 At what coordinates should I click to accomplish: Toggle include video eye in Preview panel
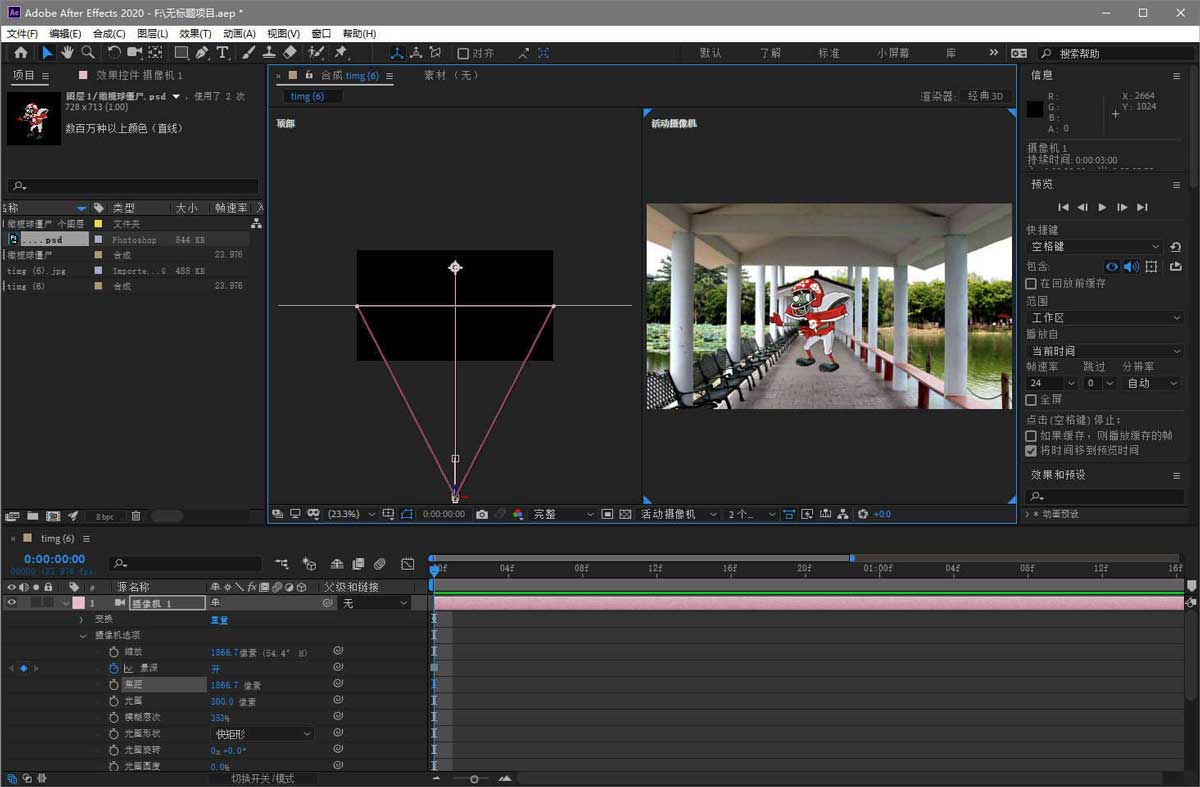pyautogui.click(x=1111, y=266)
